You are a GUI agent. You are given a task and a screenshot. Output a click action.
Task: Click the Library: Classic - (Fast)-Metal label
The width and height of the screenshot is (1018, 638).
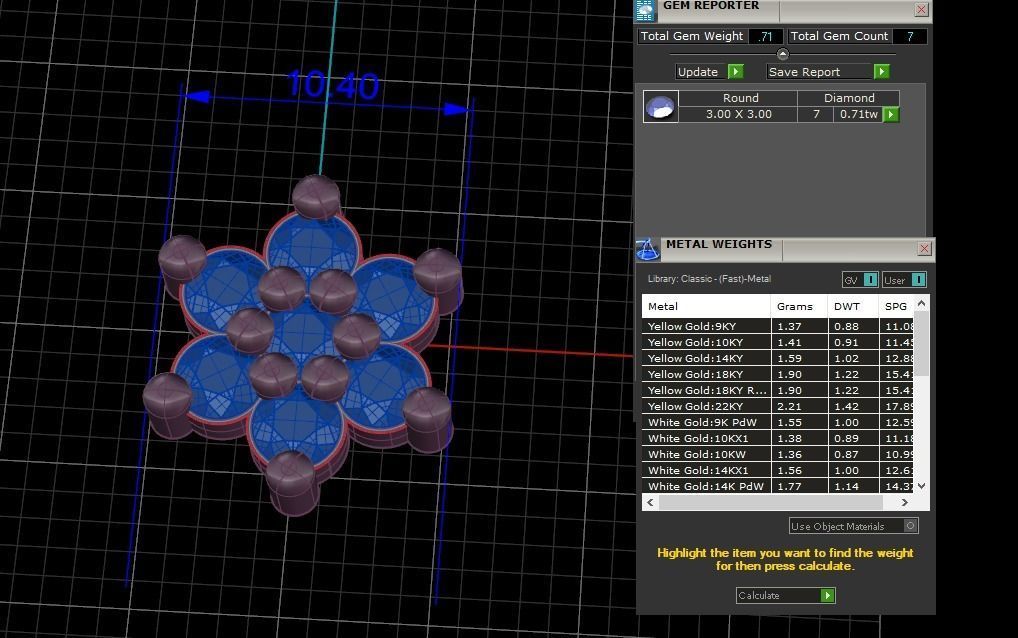(x=709, y=278)
